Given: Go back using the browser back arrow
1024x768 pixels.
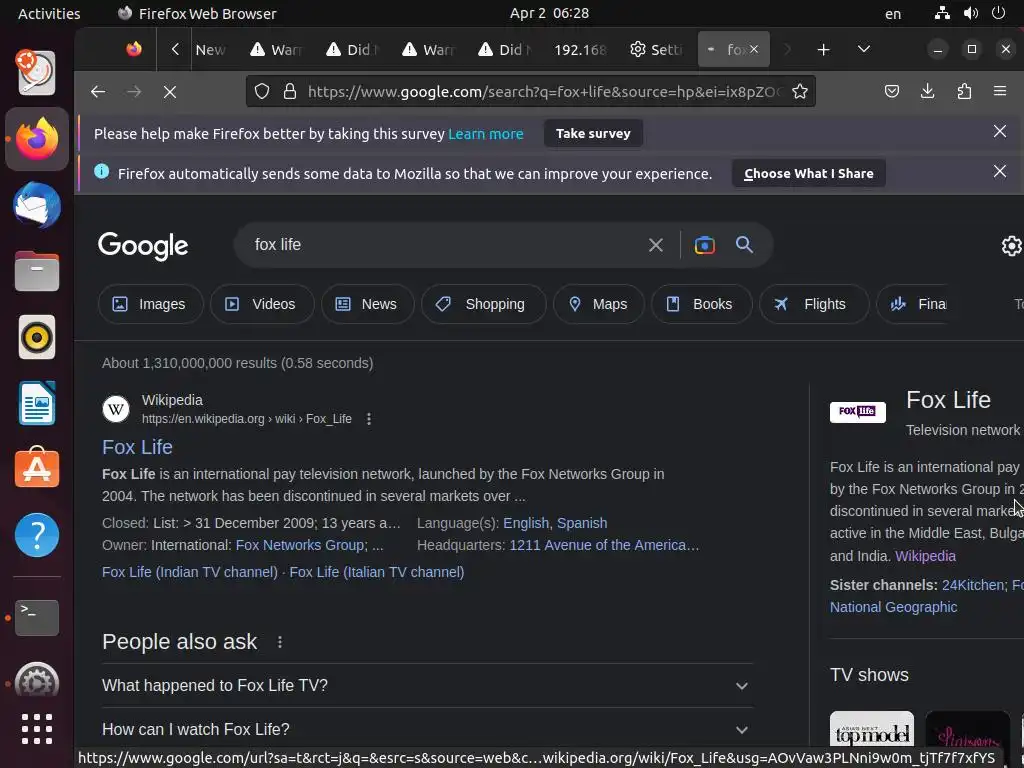Looking at the screenshot, I should [98, 92].
